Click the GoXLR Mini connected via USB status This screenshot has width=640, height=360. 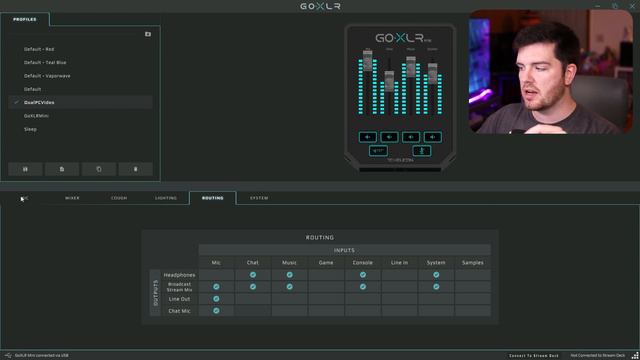pyautogui.click(x=42, y=356)
